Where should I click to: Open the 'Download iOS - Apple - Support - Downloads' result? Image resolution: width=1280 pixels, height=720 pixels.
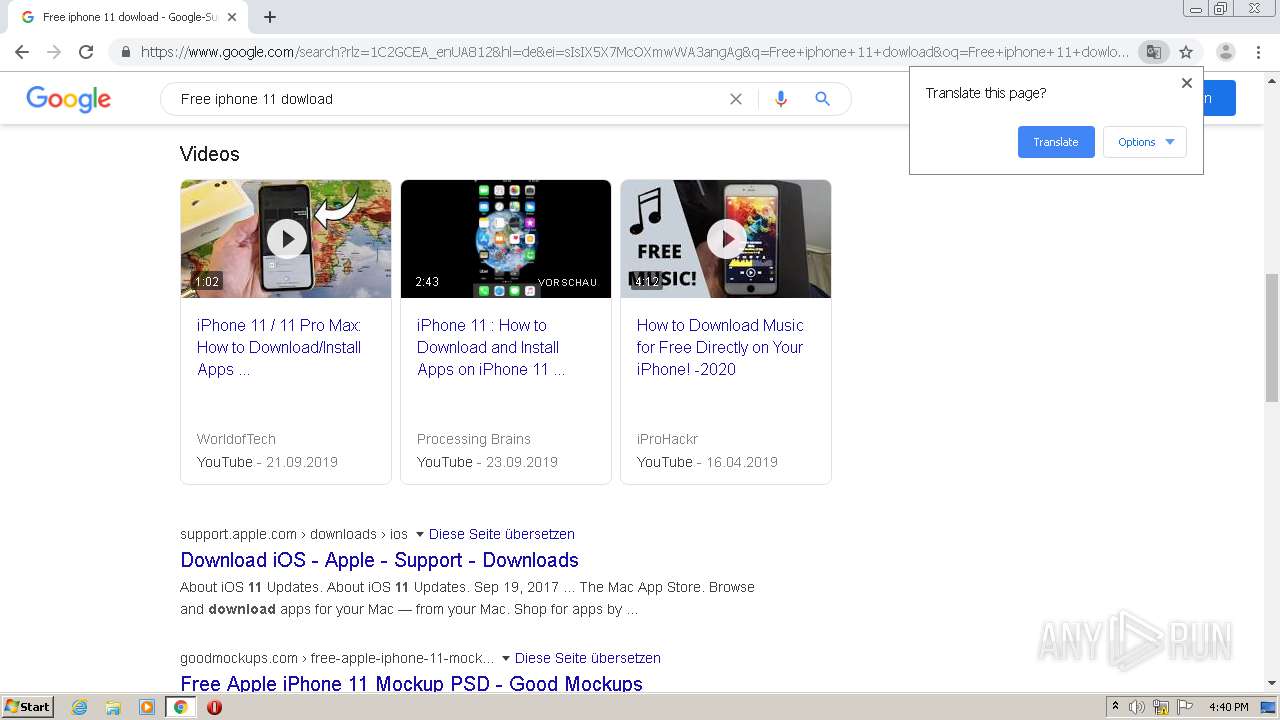[379, 560]
